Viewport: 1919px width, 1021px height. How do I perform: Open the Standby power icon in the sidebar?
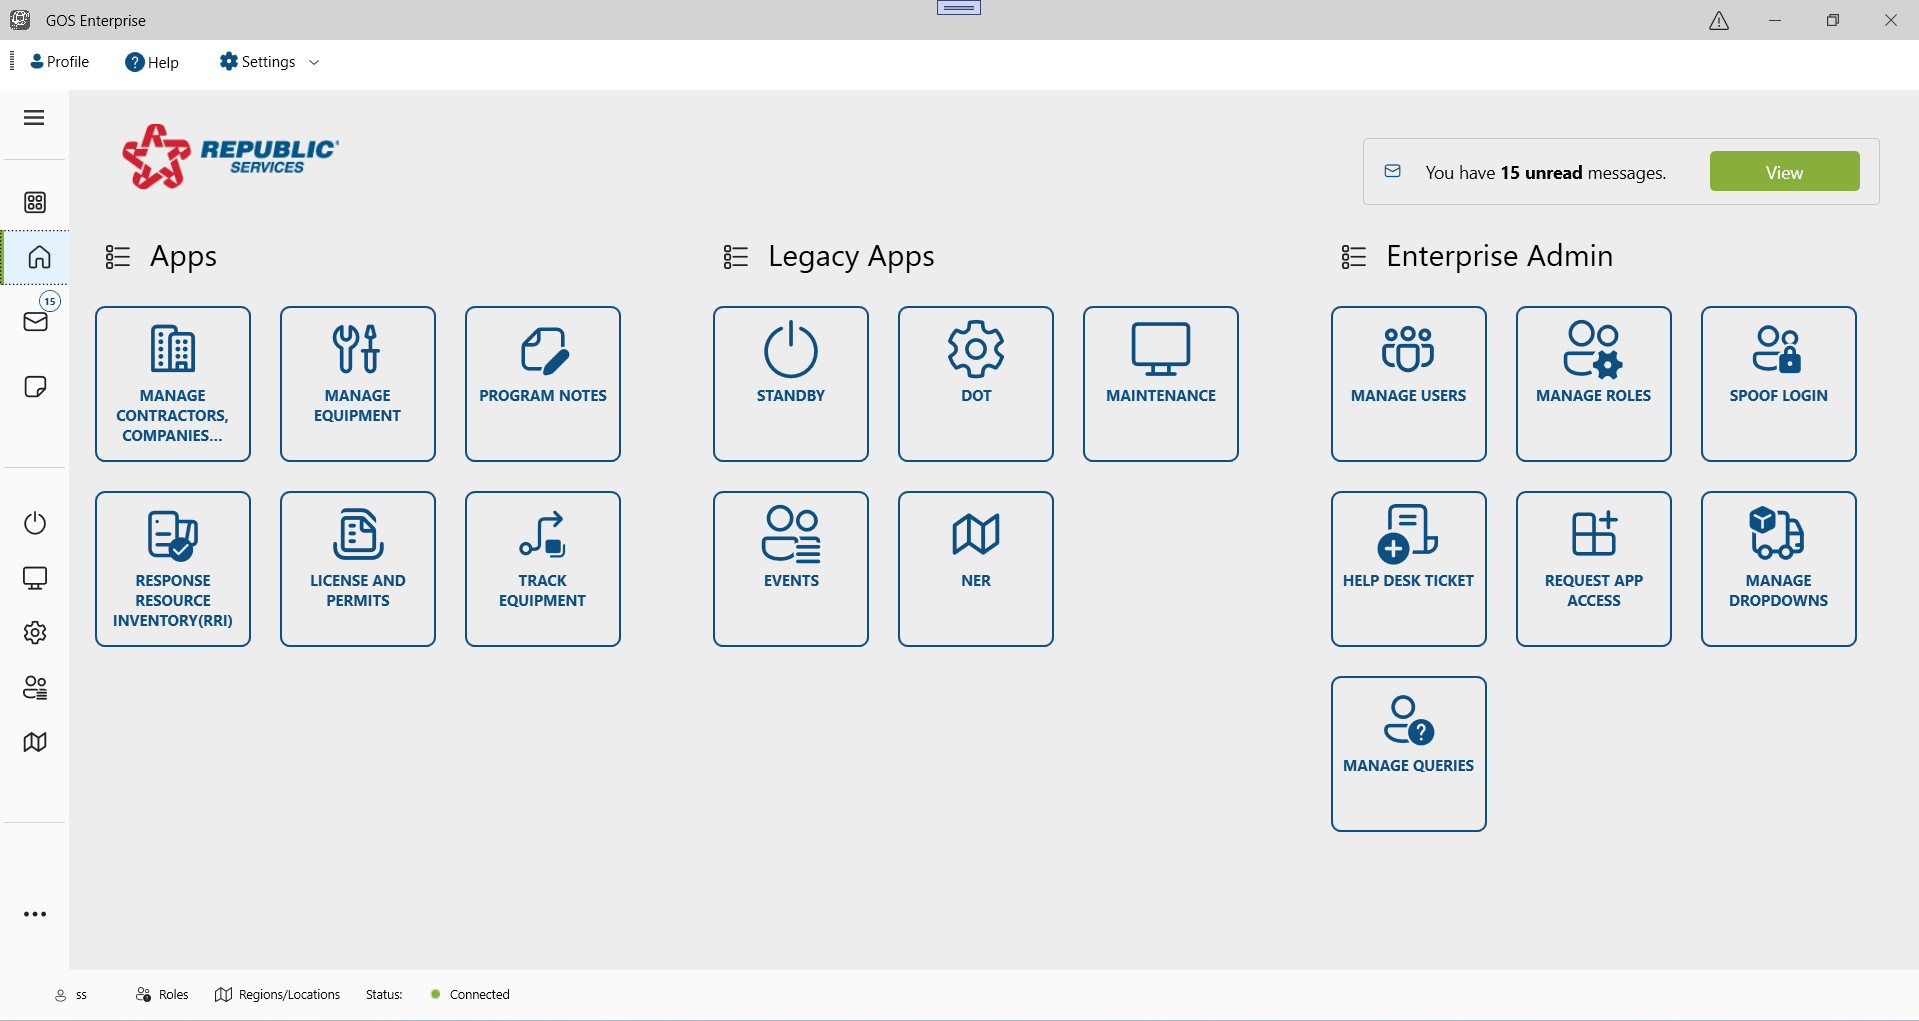(x=35, y=523)
